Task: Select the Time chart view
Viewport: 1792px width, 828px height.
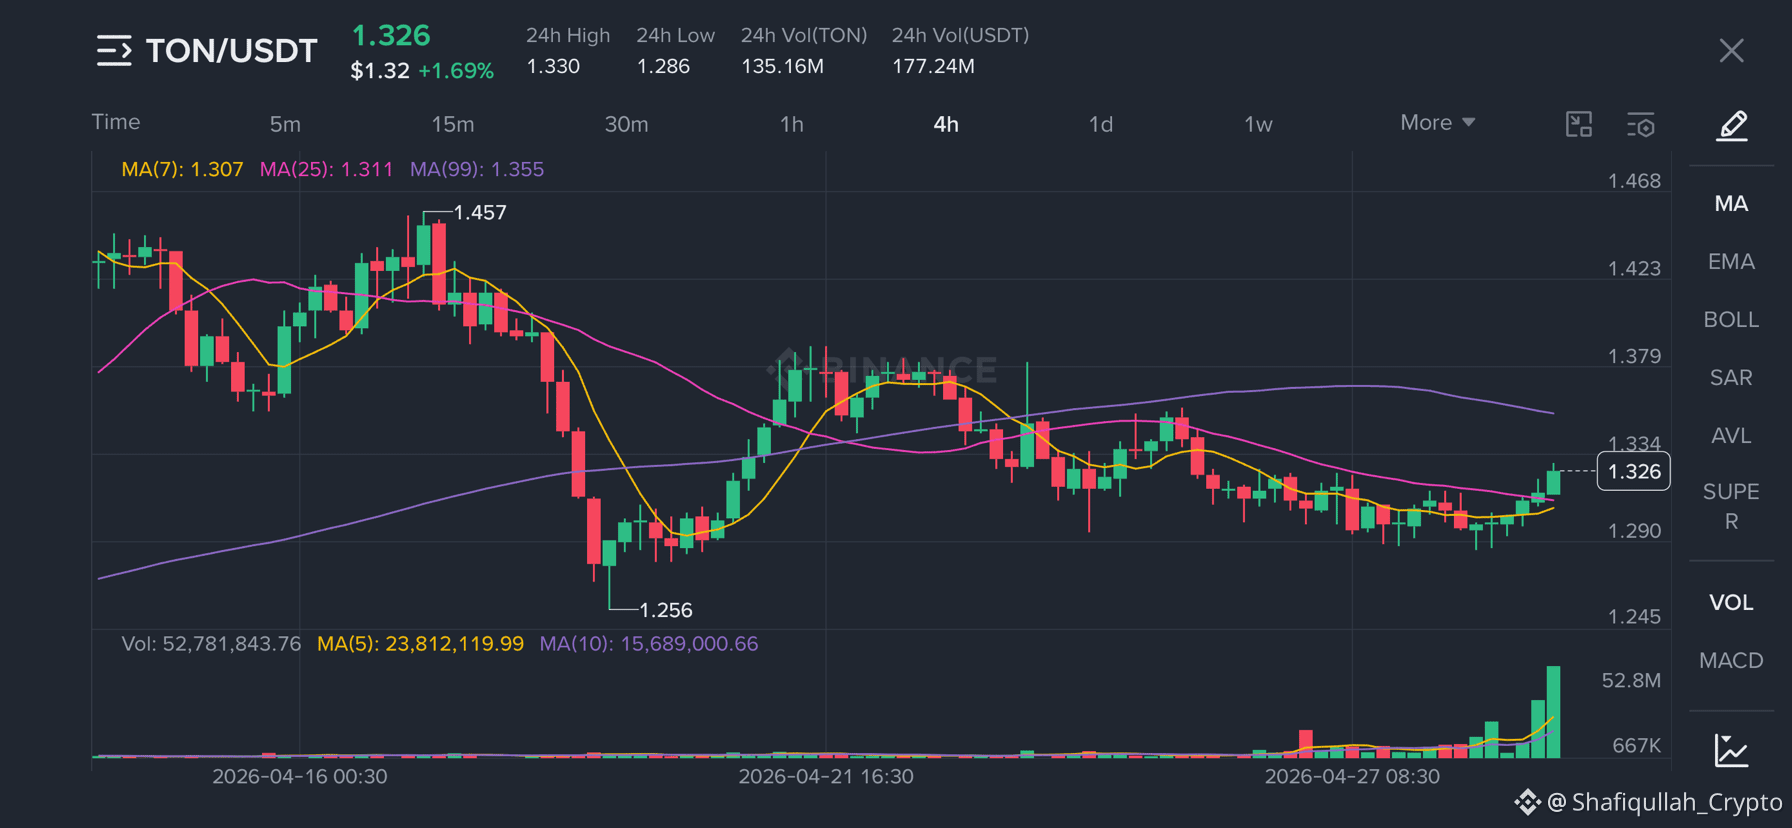Action: (116, 122)
